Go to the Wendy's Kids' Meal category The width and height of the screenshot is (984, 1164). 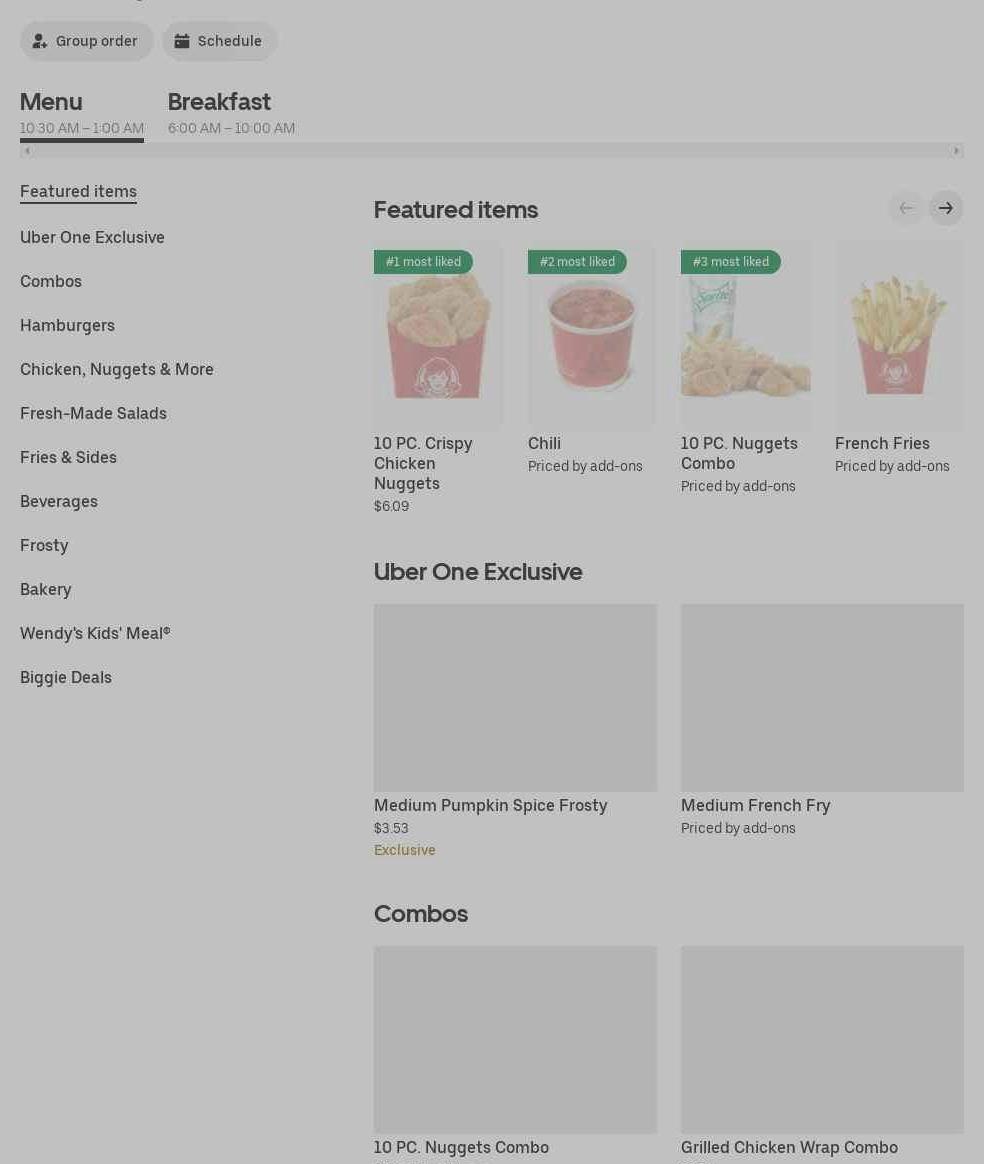point(95,634)
